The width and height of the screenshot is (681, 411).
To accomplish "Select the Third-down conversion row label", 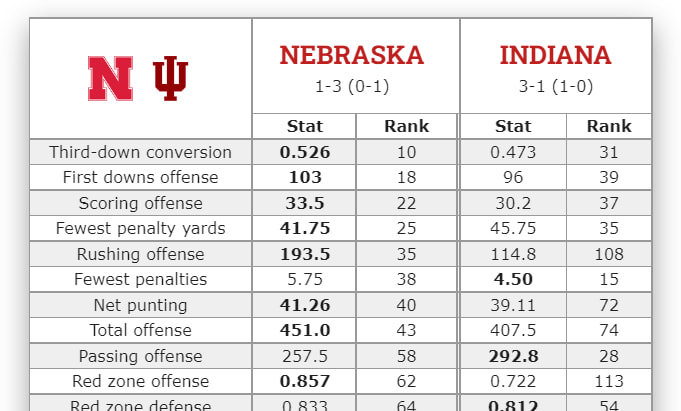I will coord(140,152).
